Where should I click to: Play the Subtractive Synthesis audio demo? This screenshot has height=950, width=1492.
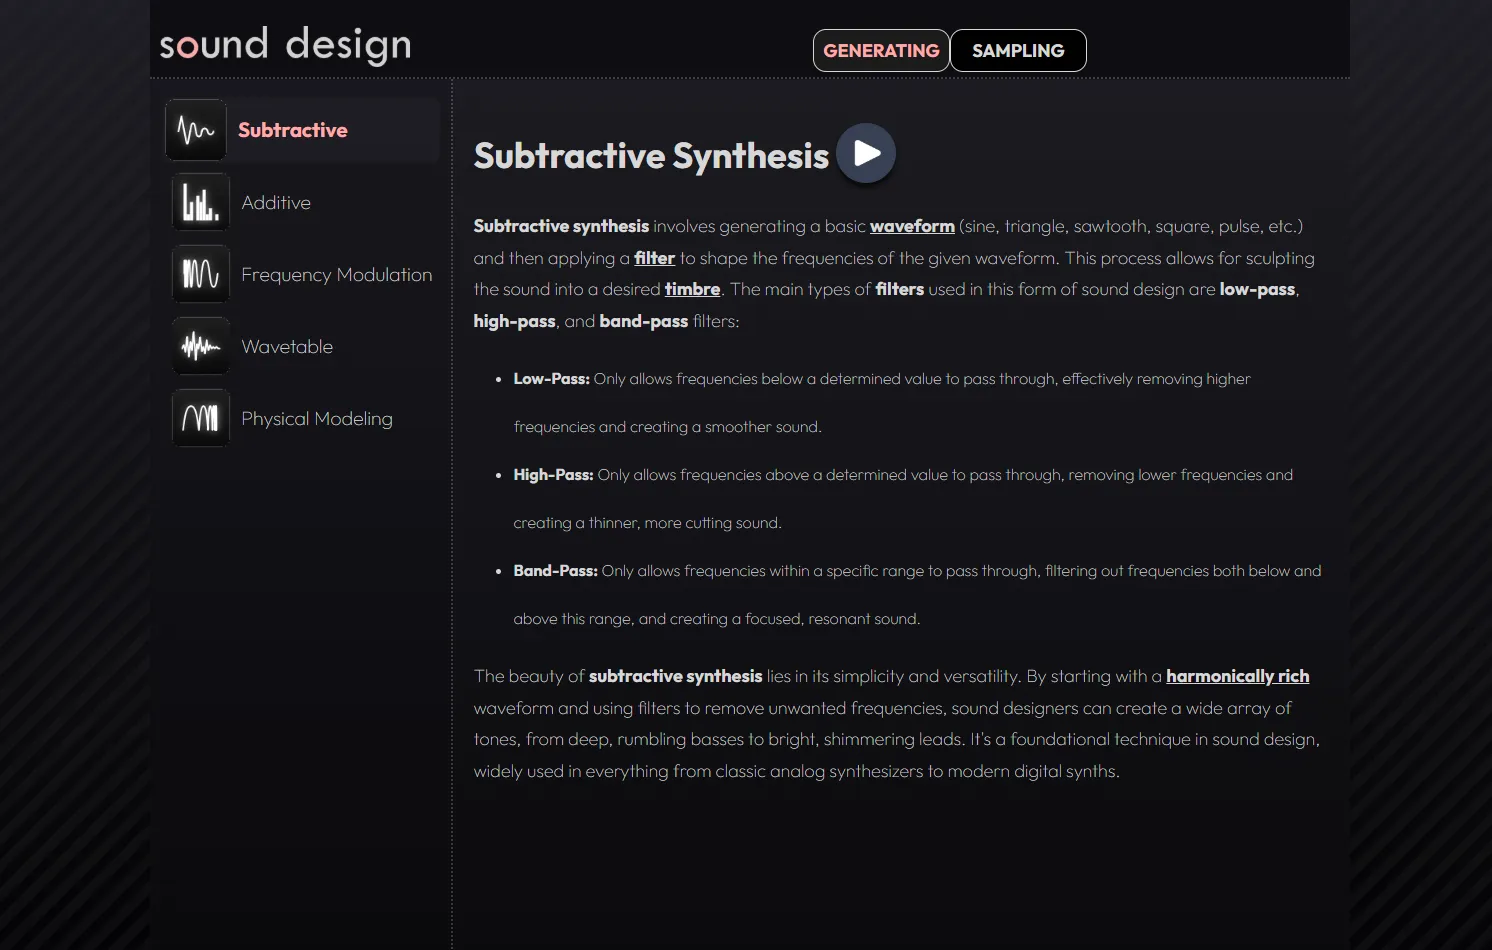866,153
